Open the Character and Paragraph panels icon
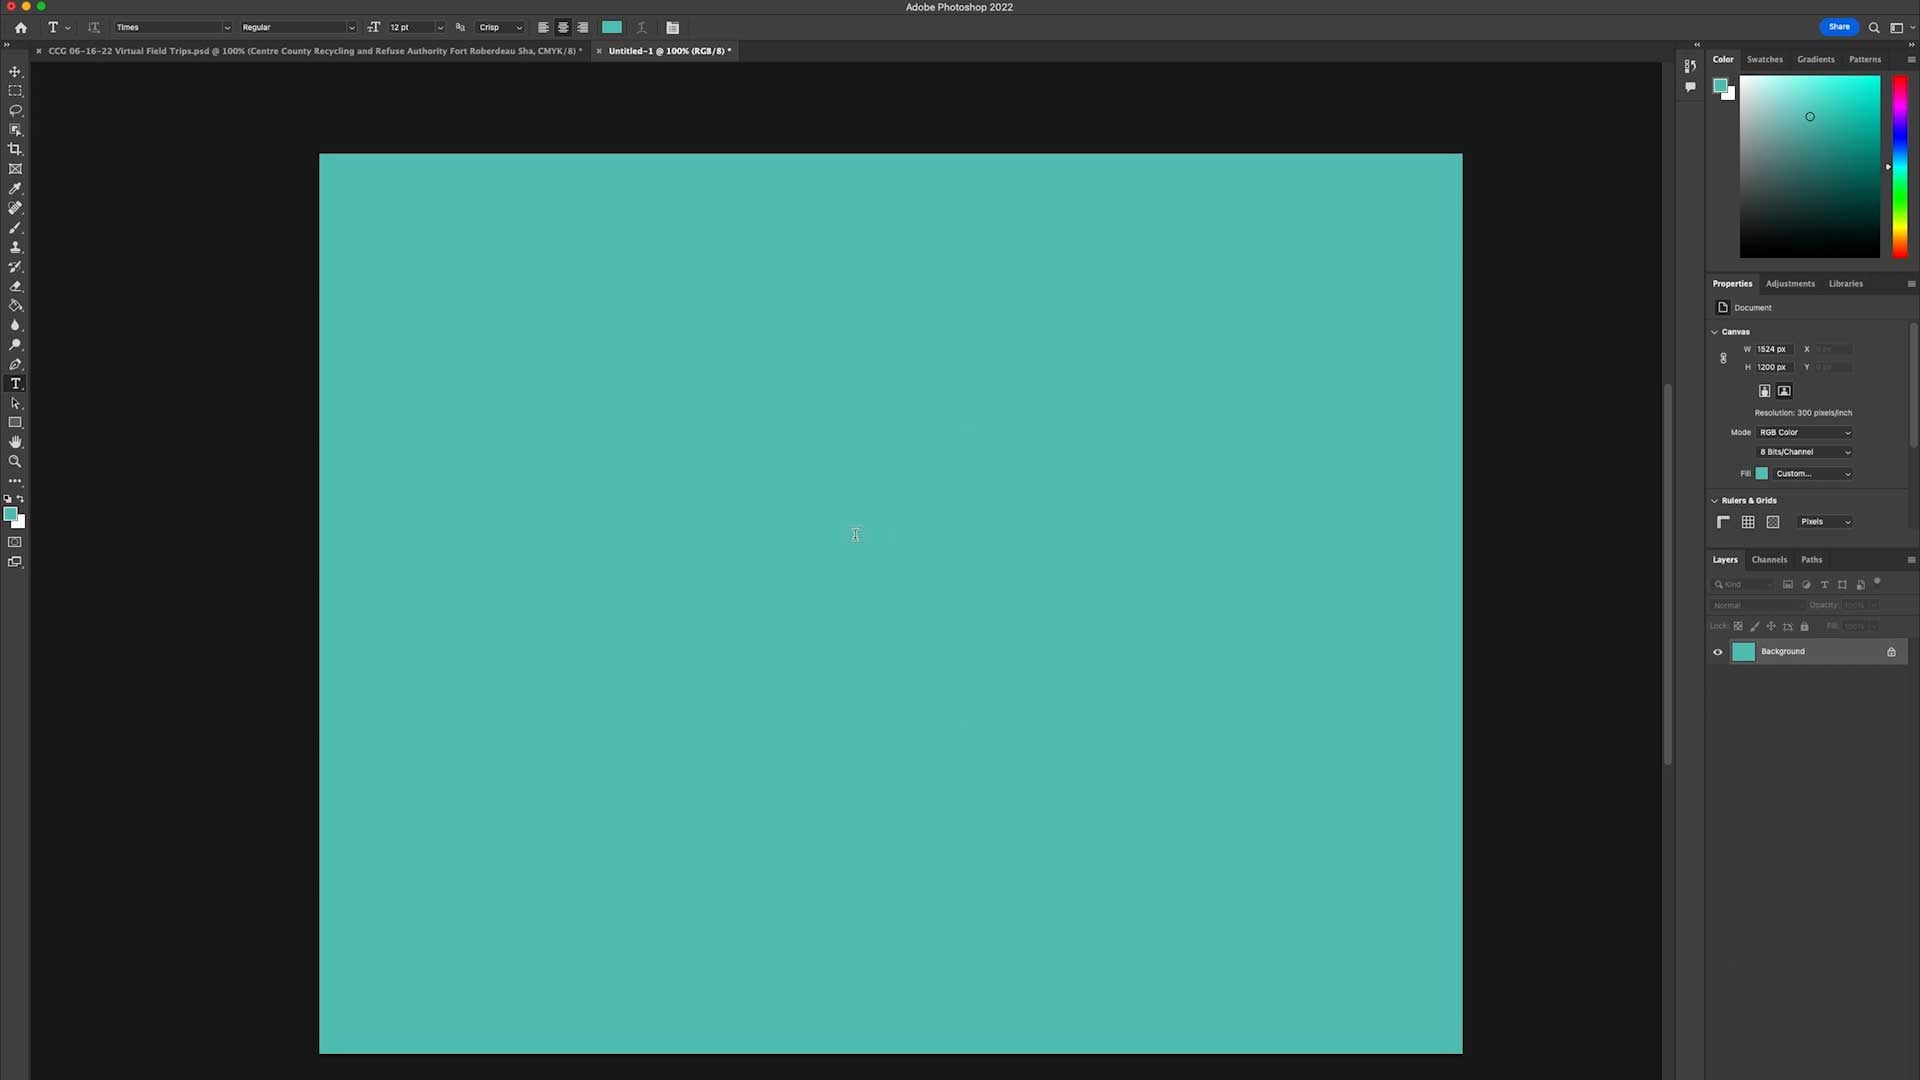1920x1080 pixels. click(673, 28)
